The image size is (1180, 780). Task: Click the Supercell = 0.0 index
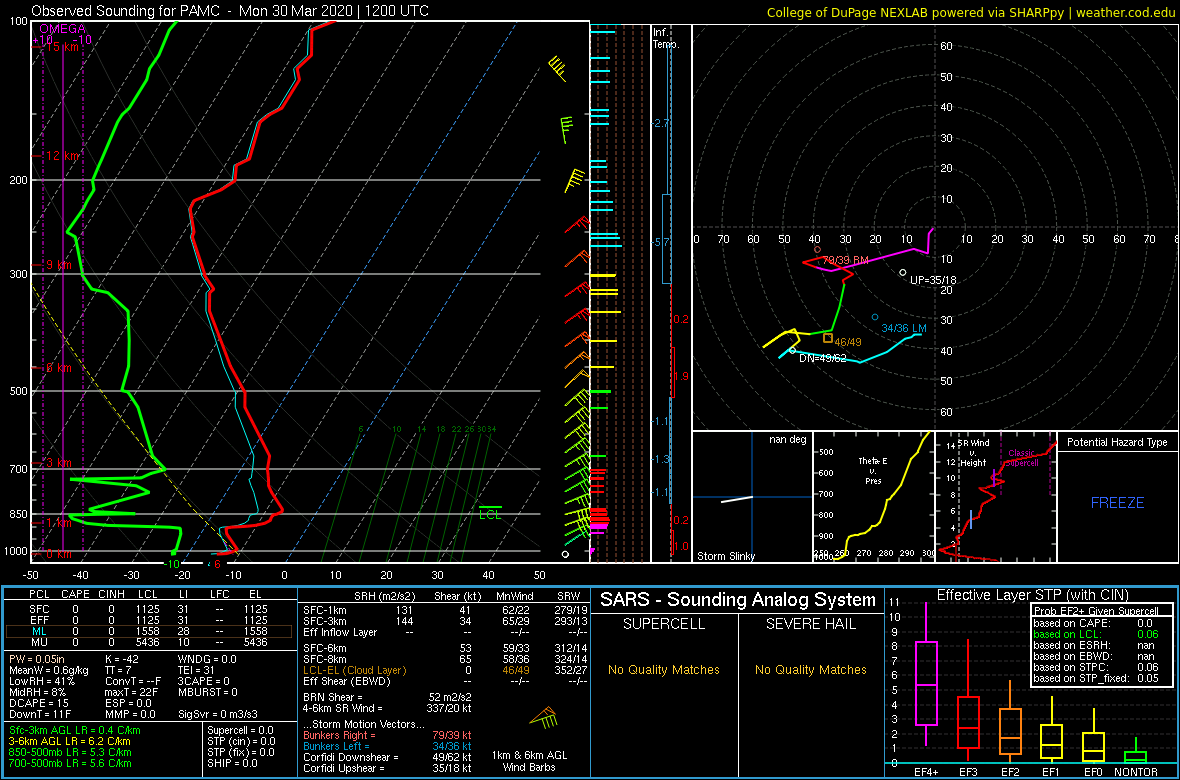(241, 730)
